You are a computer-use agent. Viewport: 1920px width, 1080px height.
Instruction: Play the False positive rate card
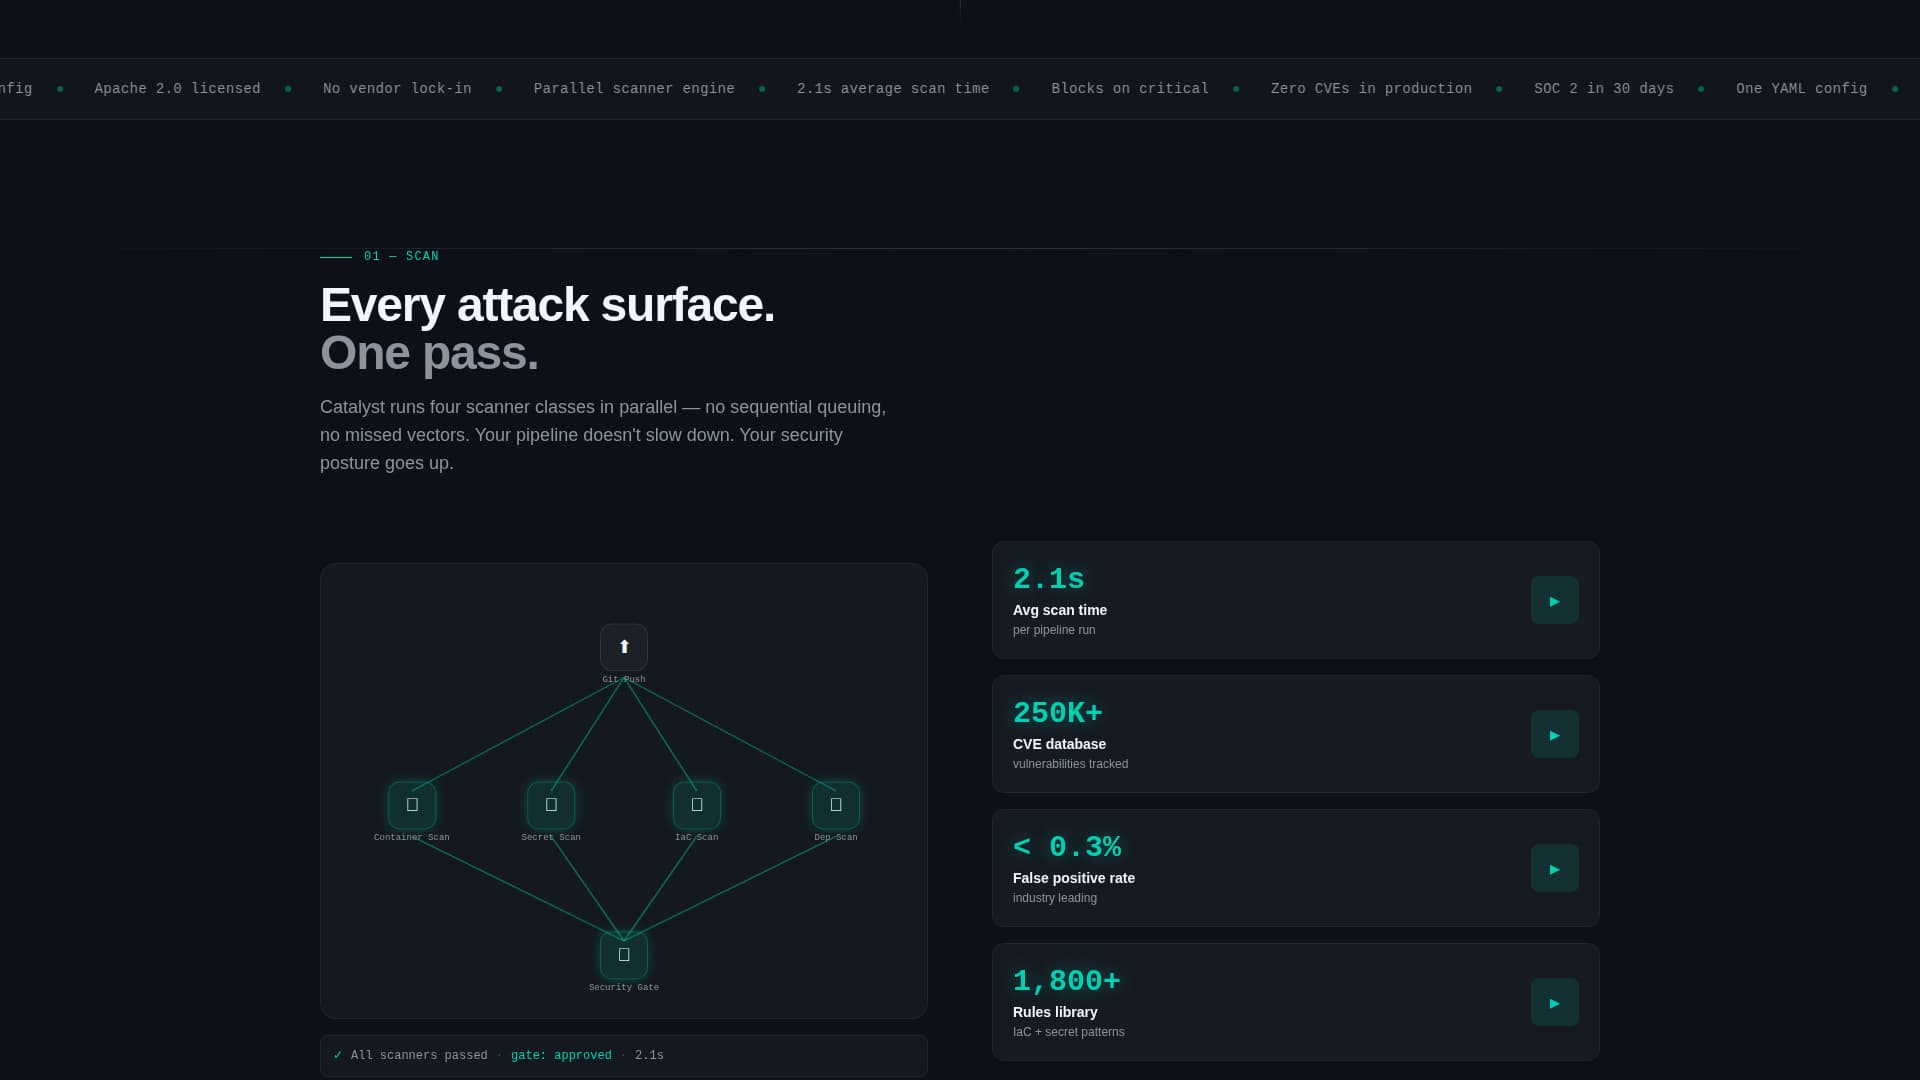[x=1555, y=868]
